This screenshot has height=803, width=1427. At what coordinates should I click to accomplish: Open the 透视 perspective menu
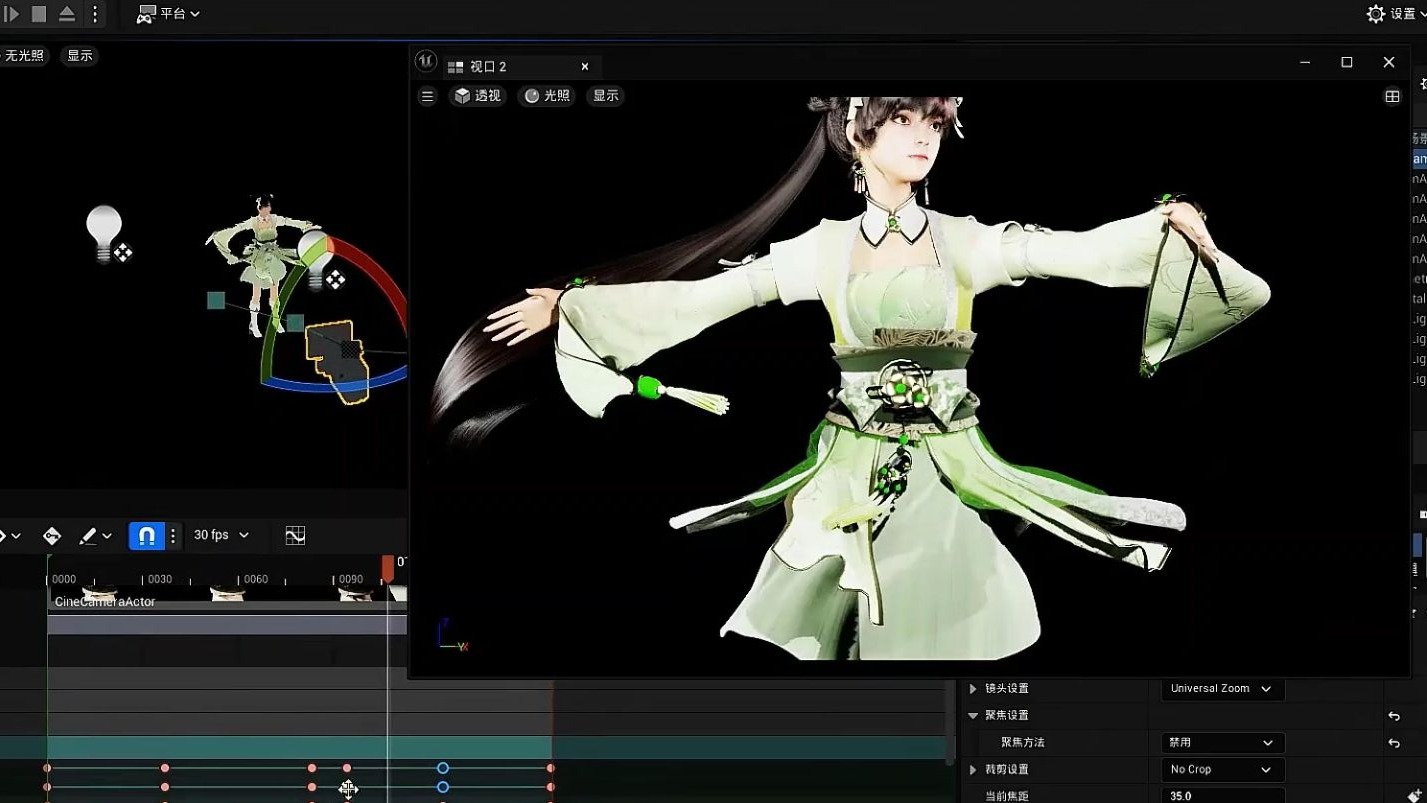pos(478,96)
